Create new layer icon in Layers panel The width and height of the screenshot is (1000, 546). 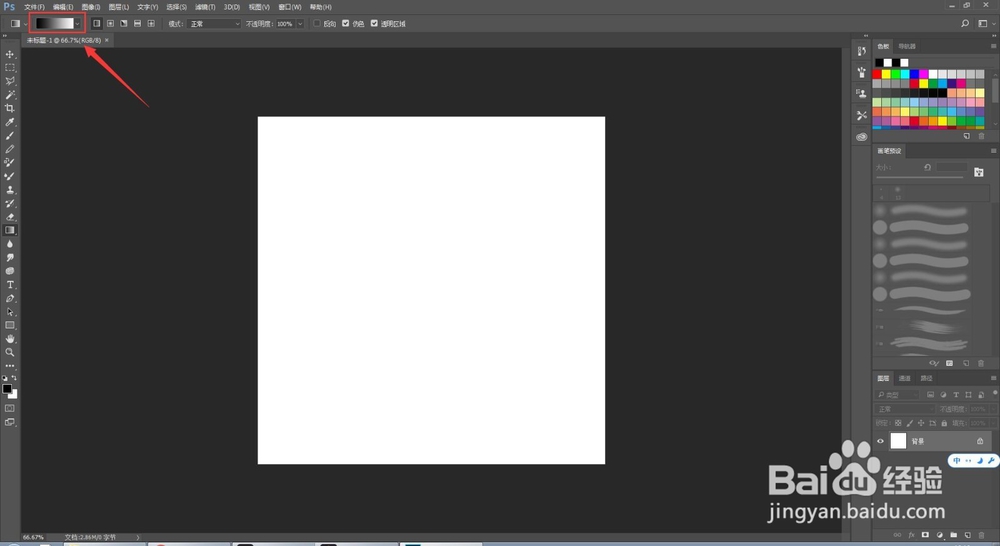967,535
